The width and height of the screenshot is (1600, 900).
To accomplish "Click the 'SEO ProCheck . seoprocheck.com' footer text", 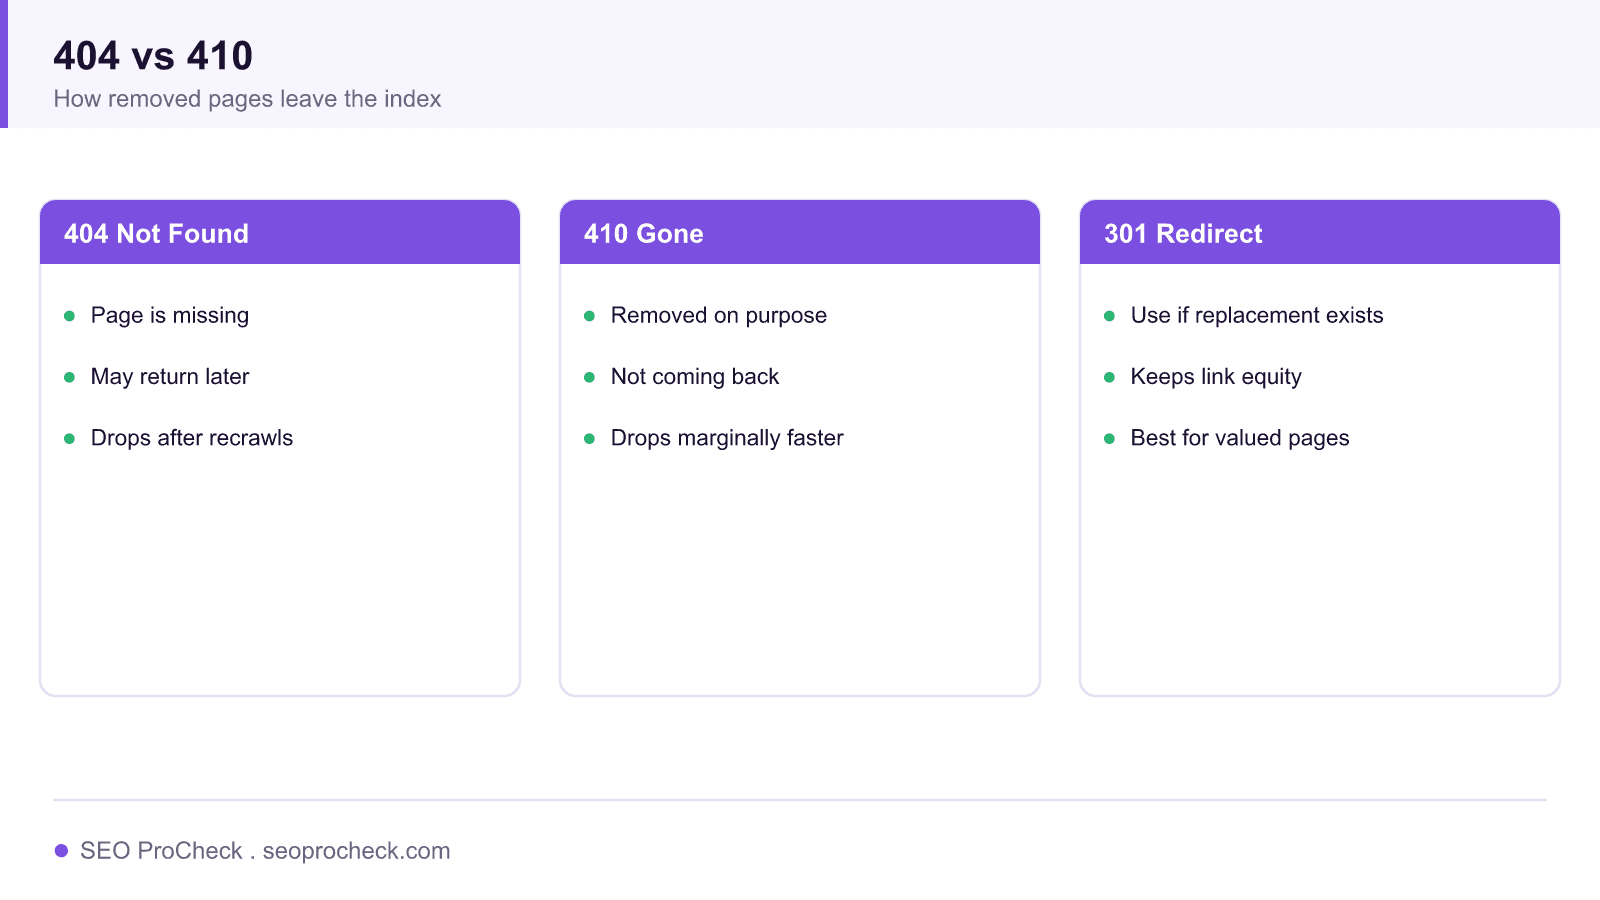I will [x=265, y=851].
